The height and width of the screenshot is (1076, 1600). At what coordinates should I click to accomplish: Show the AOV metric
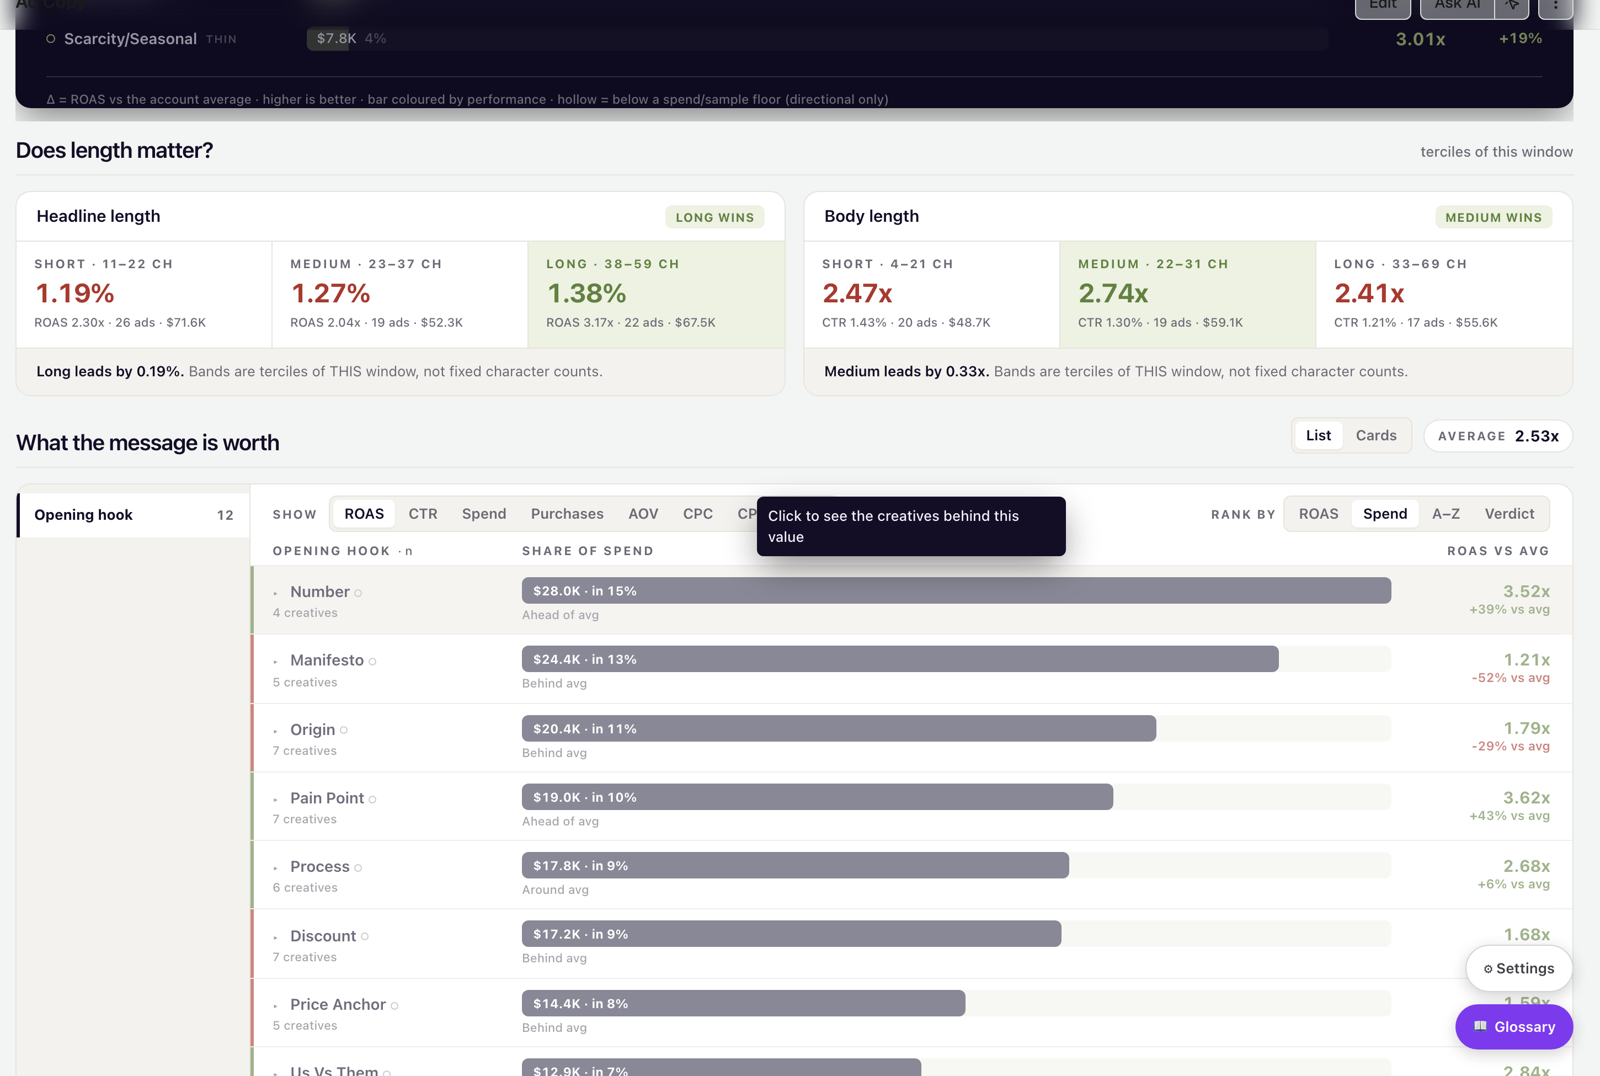[643, 514]
